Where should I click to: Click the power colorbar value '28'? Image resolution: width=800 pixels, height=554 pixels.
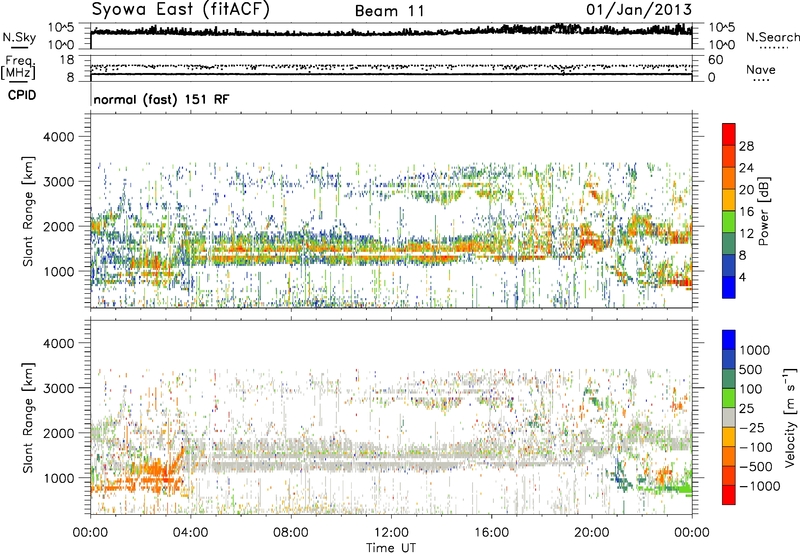tap(746, 146)
